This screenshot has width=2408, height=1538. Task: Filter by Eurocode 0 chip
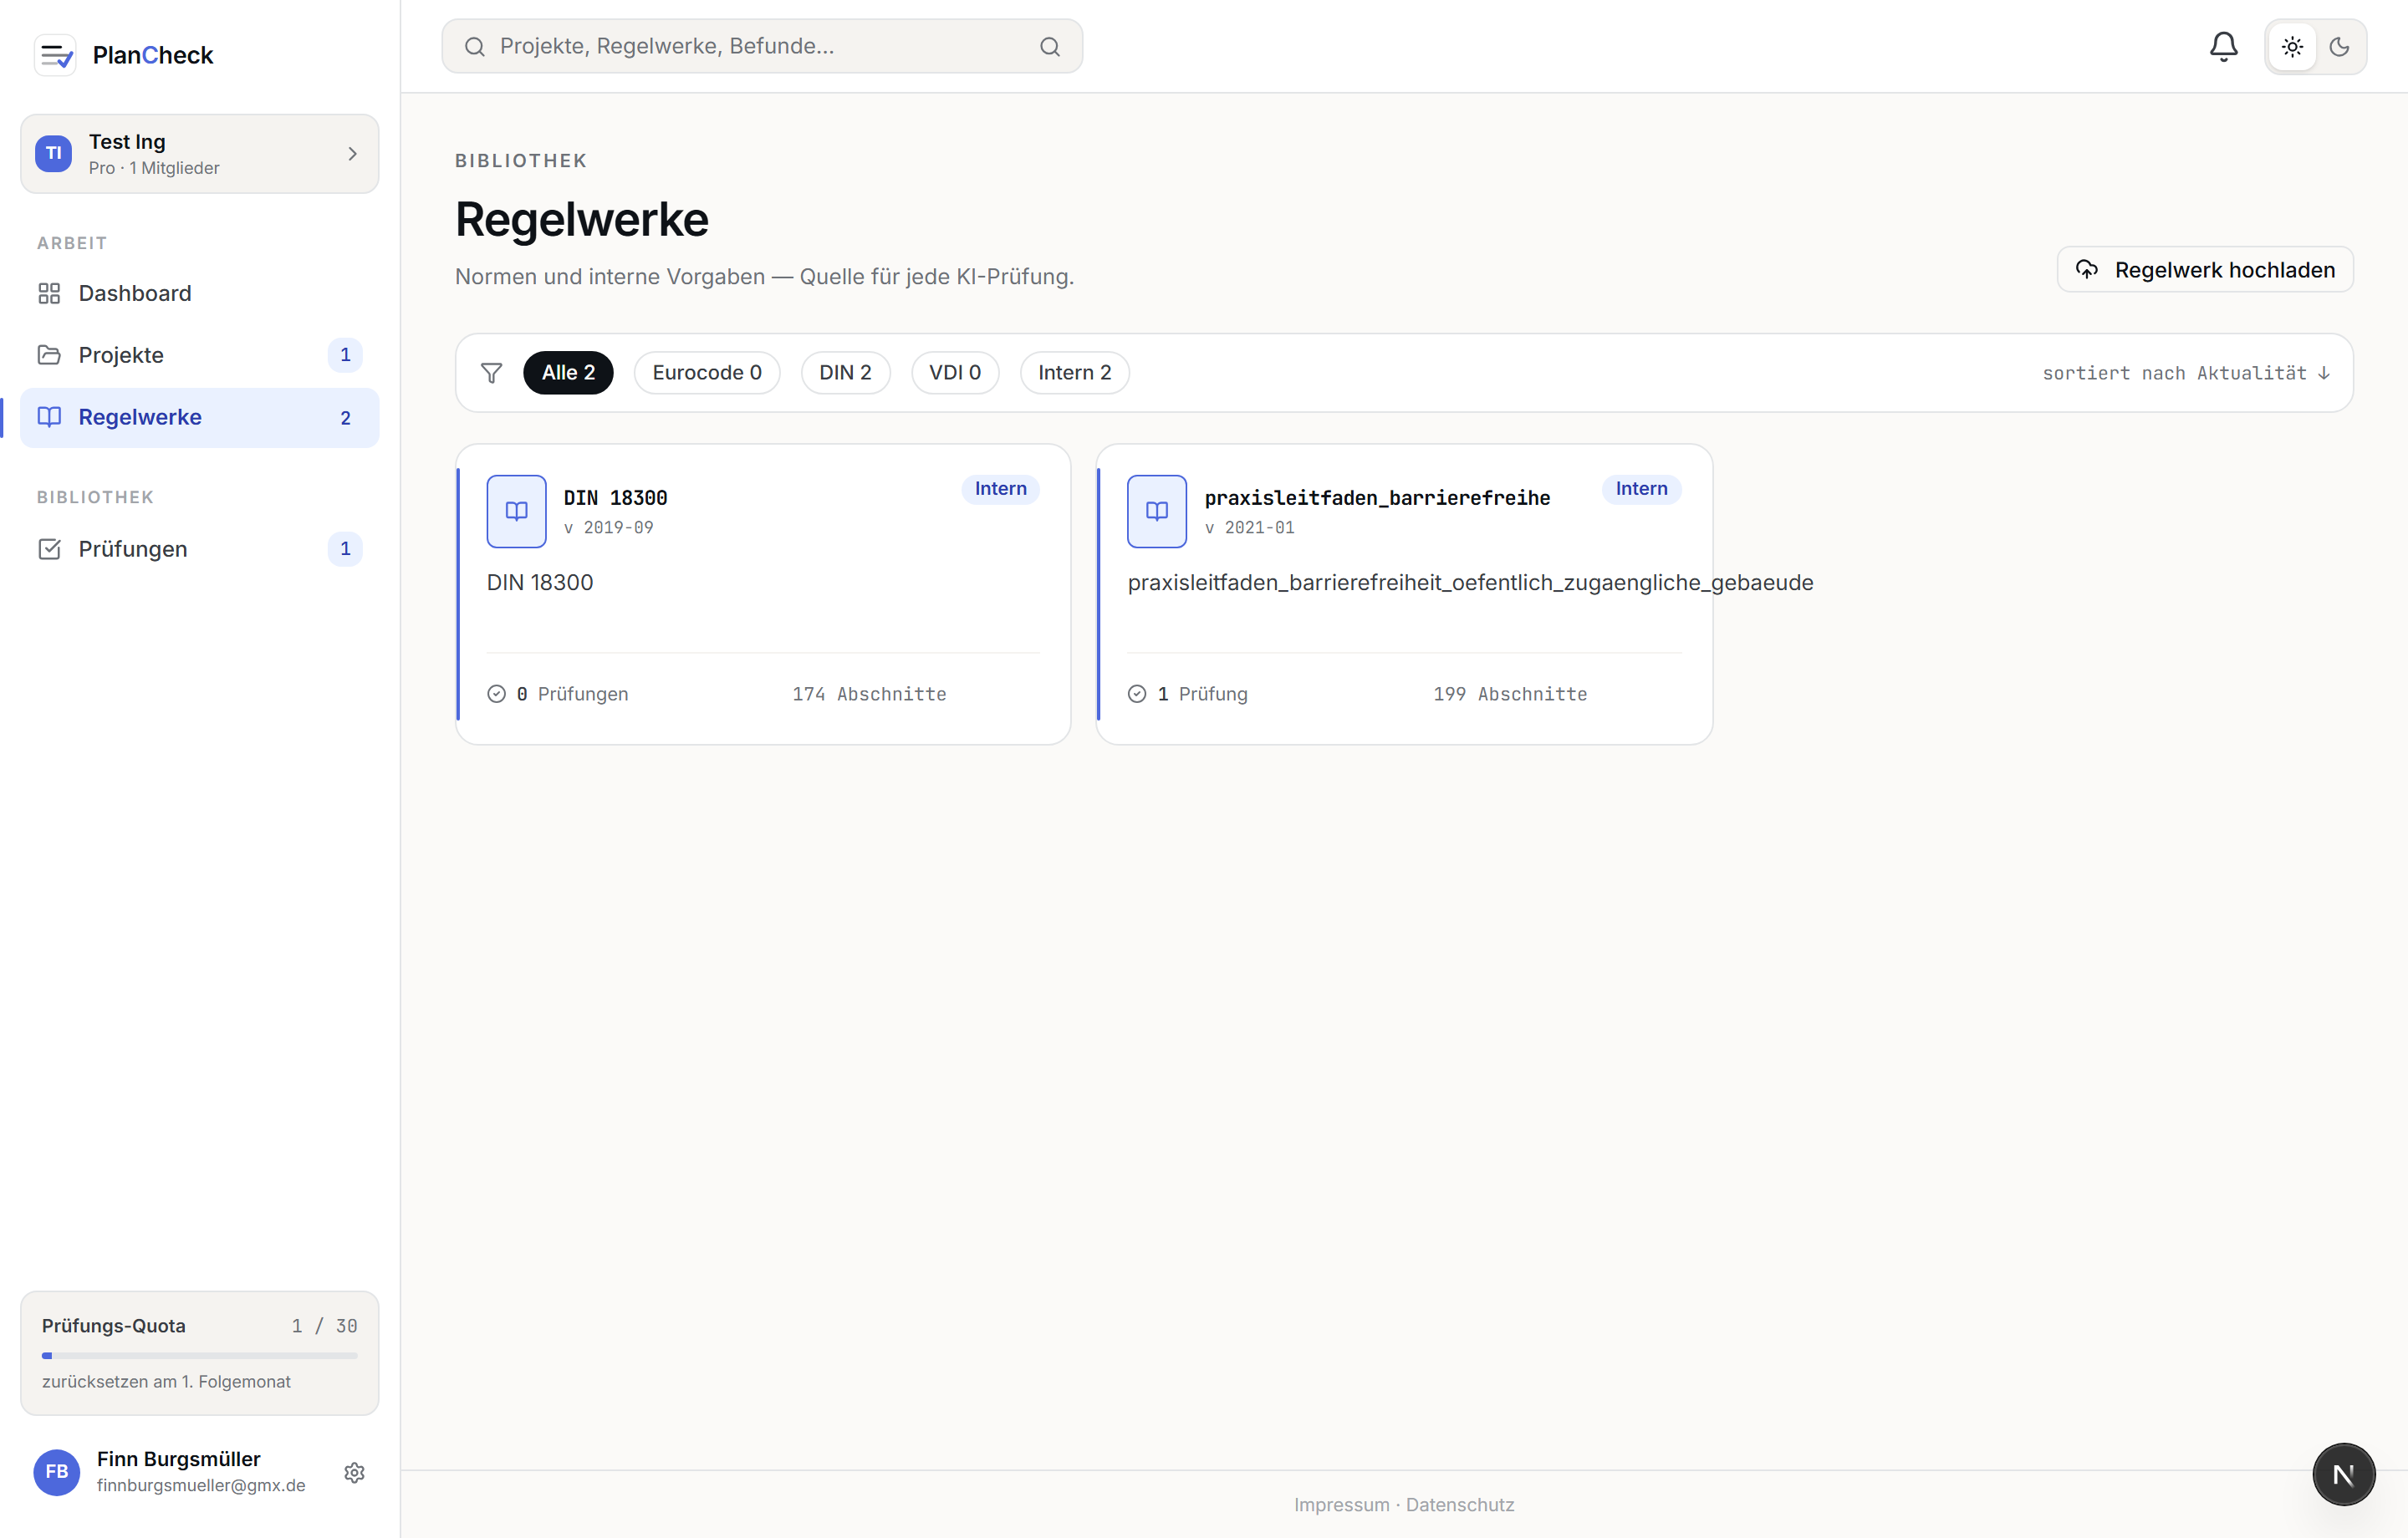tap(707, 373)
